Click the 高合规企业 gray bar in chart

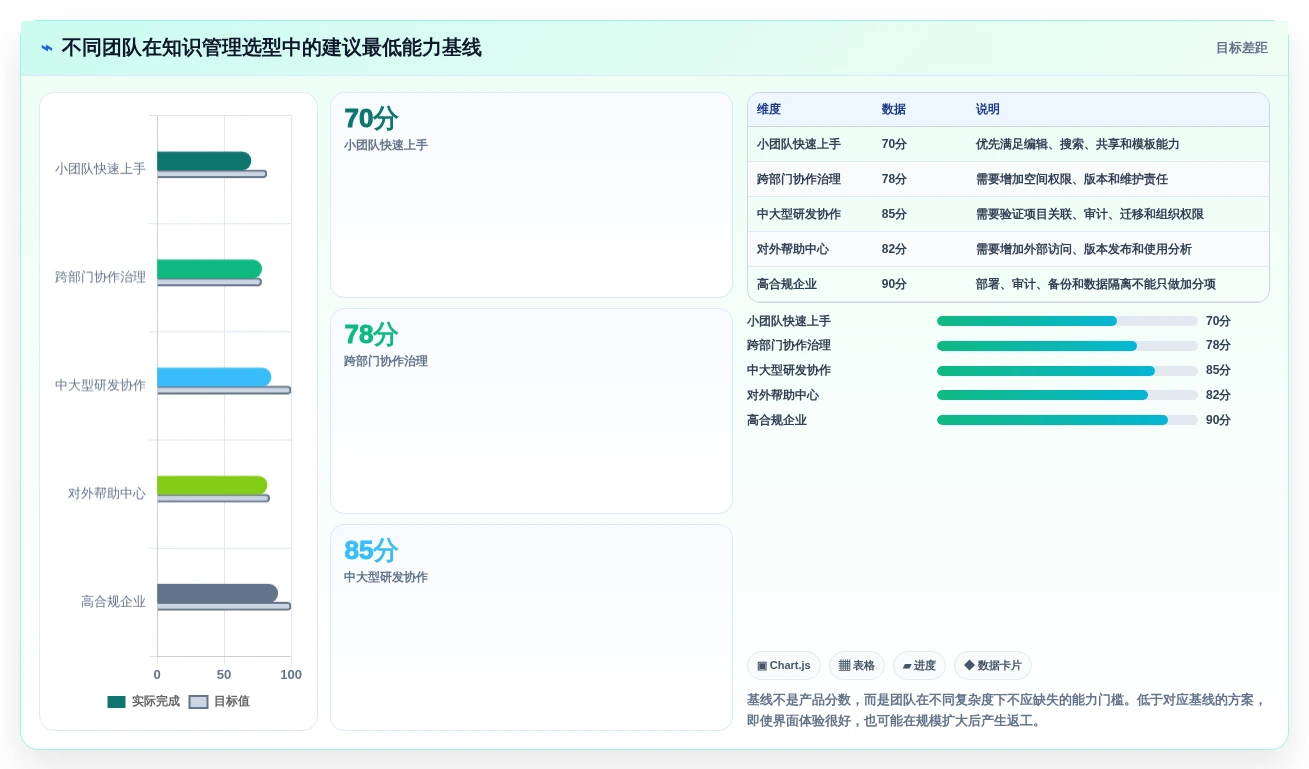[x=217, y=593]
